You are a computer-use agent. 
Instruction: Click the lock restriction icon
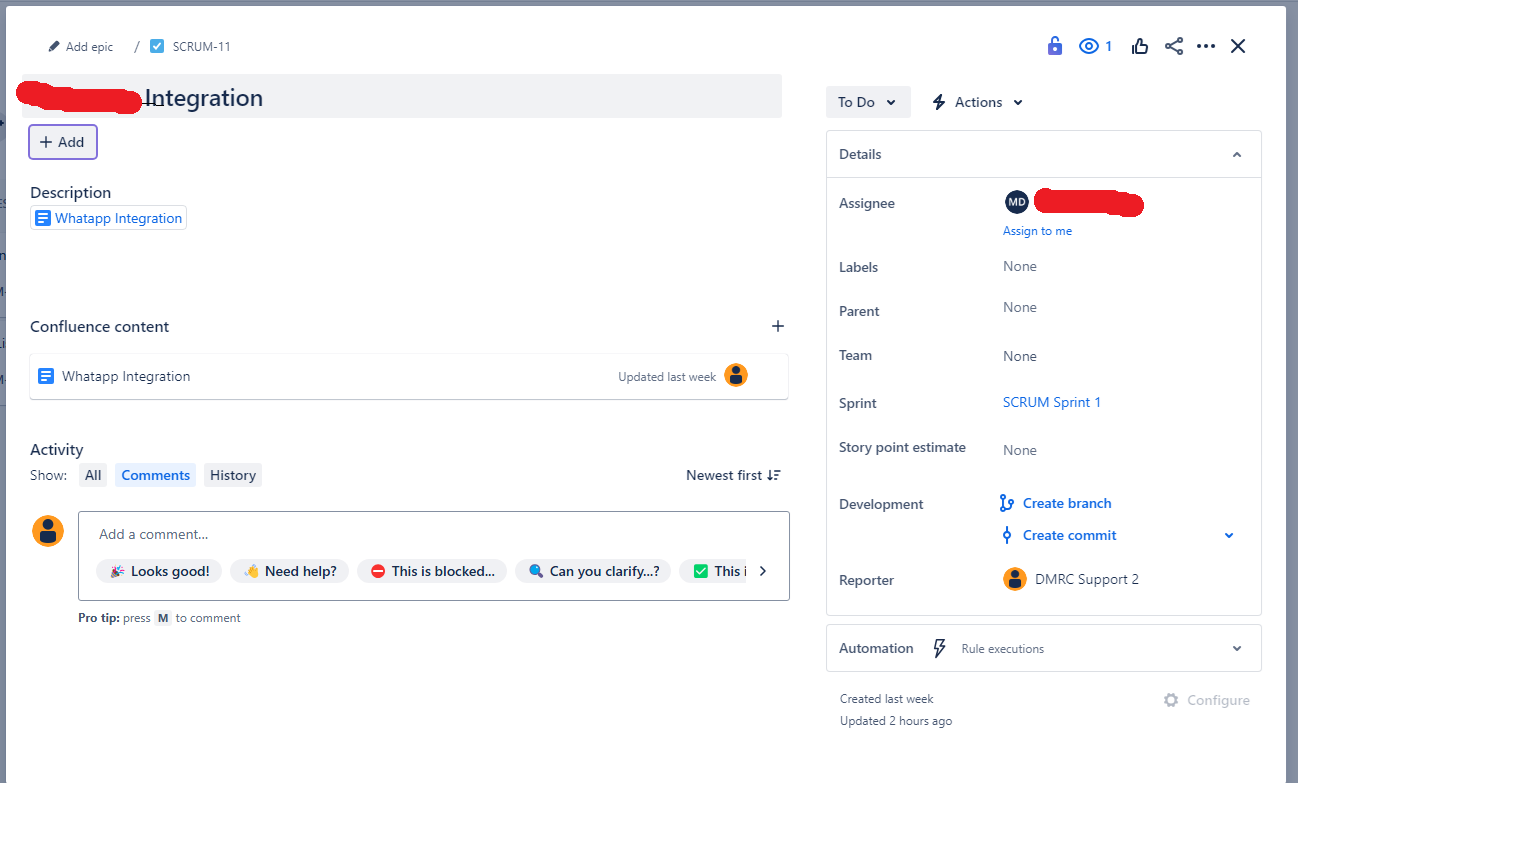coord(1054,46)
